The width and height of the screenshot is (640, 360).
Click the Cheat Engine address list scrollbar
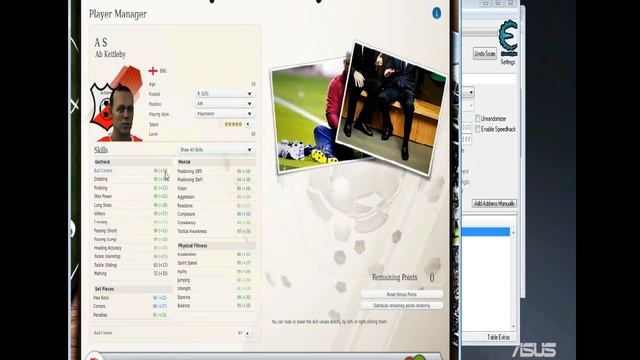click(513, 280)
